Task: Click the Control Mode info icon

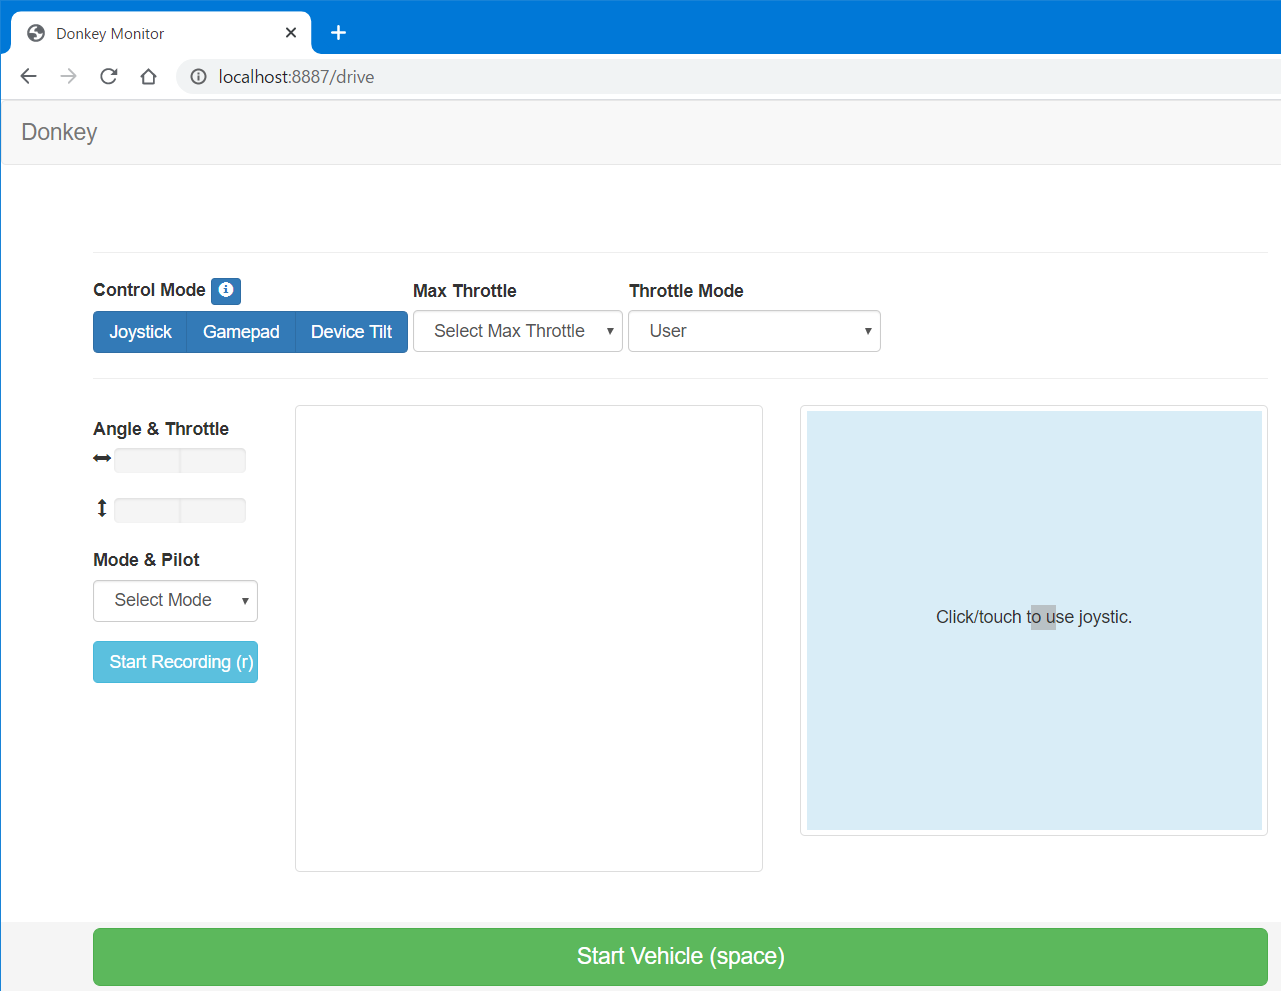Action: (x=226, y=290)
